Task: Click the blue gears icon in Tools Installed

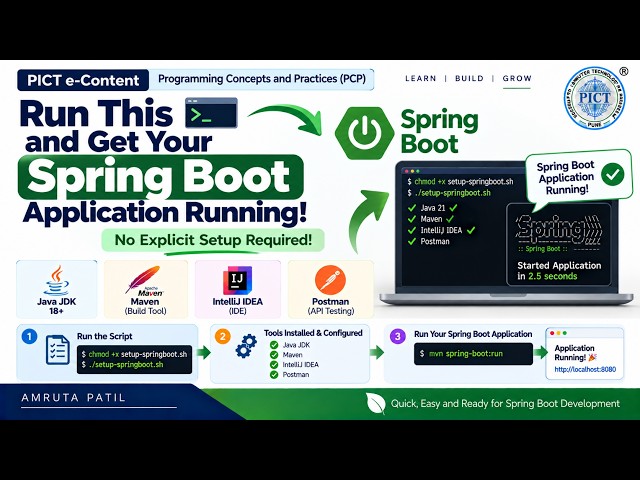Action: [247, 346]
